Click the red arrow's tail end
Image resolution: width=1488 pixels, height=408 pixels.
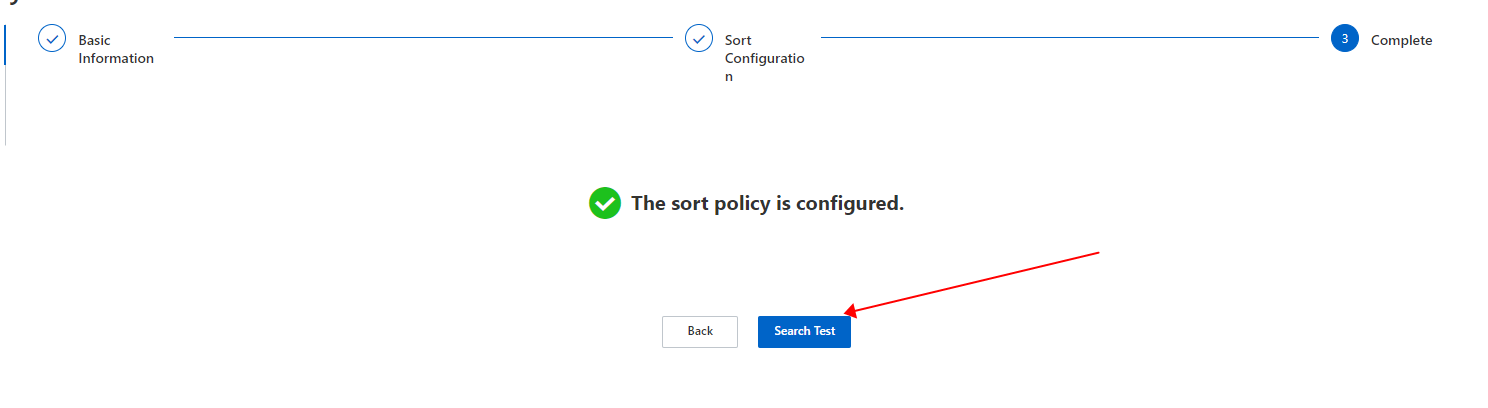tap(1098, 253)
